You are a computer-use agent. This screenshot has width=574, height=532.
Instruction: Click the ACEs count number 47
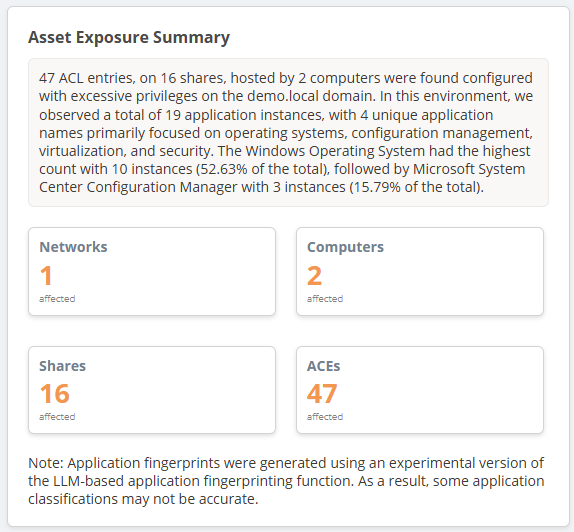(x=322, y=394)
